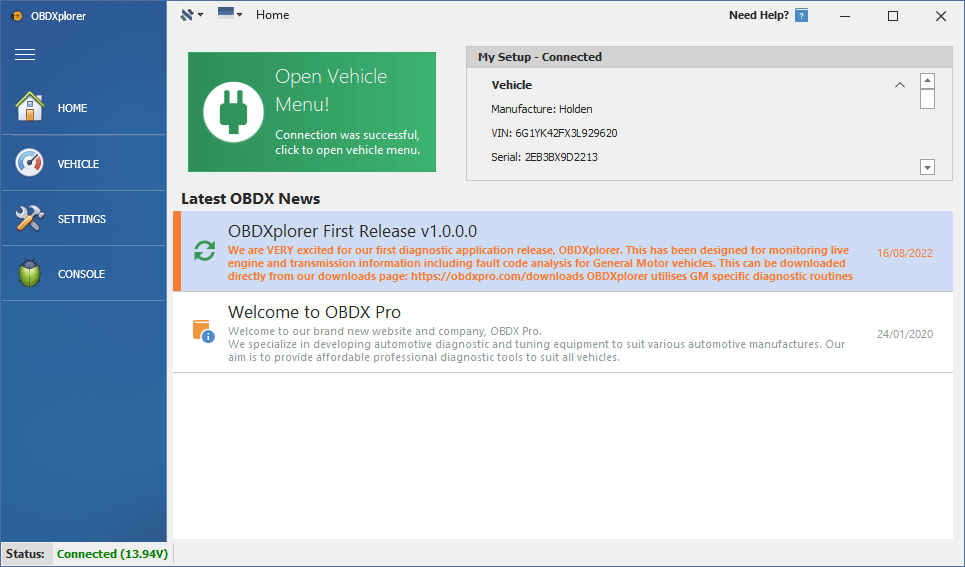Click the Need Help question mark icon
Viewport: 965px width, 567px height.
(801, 15)
